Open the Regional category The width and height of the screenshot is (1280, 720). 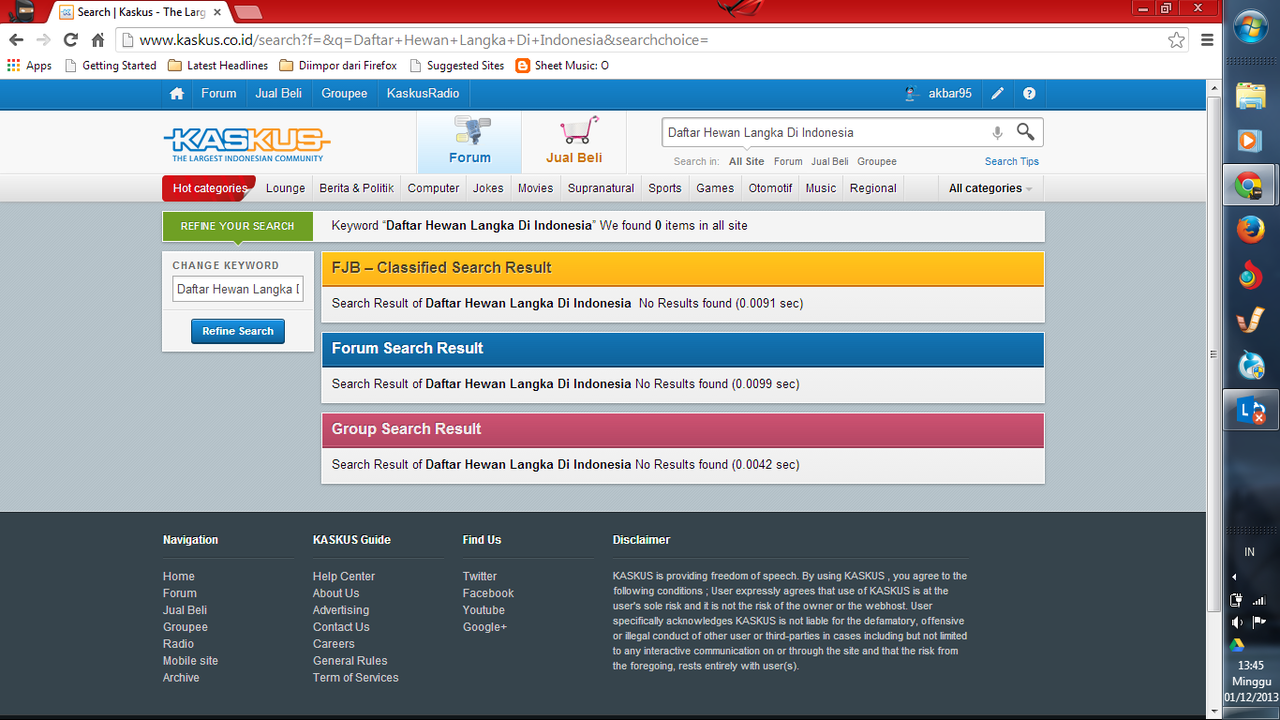[x=873, y=188]
